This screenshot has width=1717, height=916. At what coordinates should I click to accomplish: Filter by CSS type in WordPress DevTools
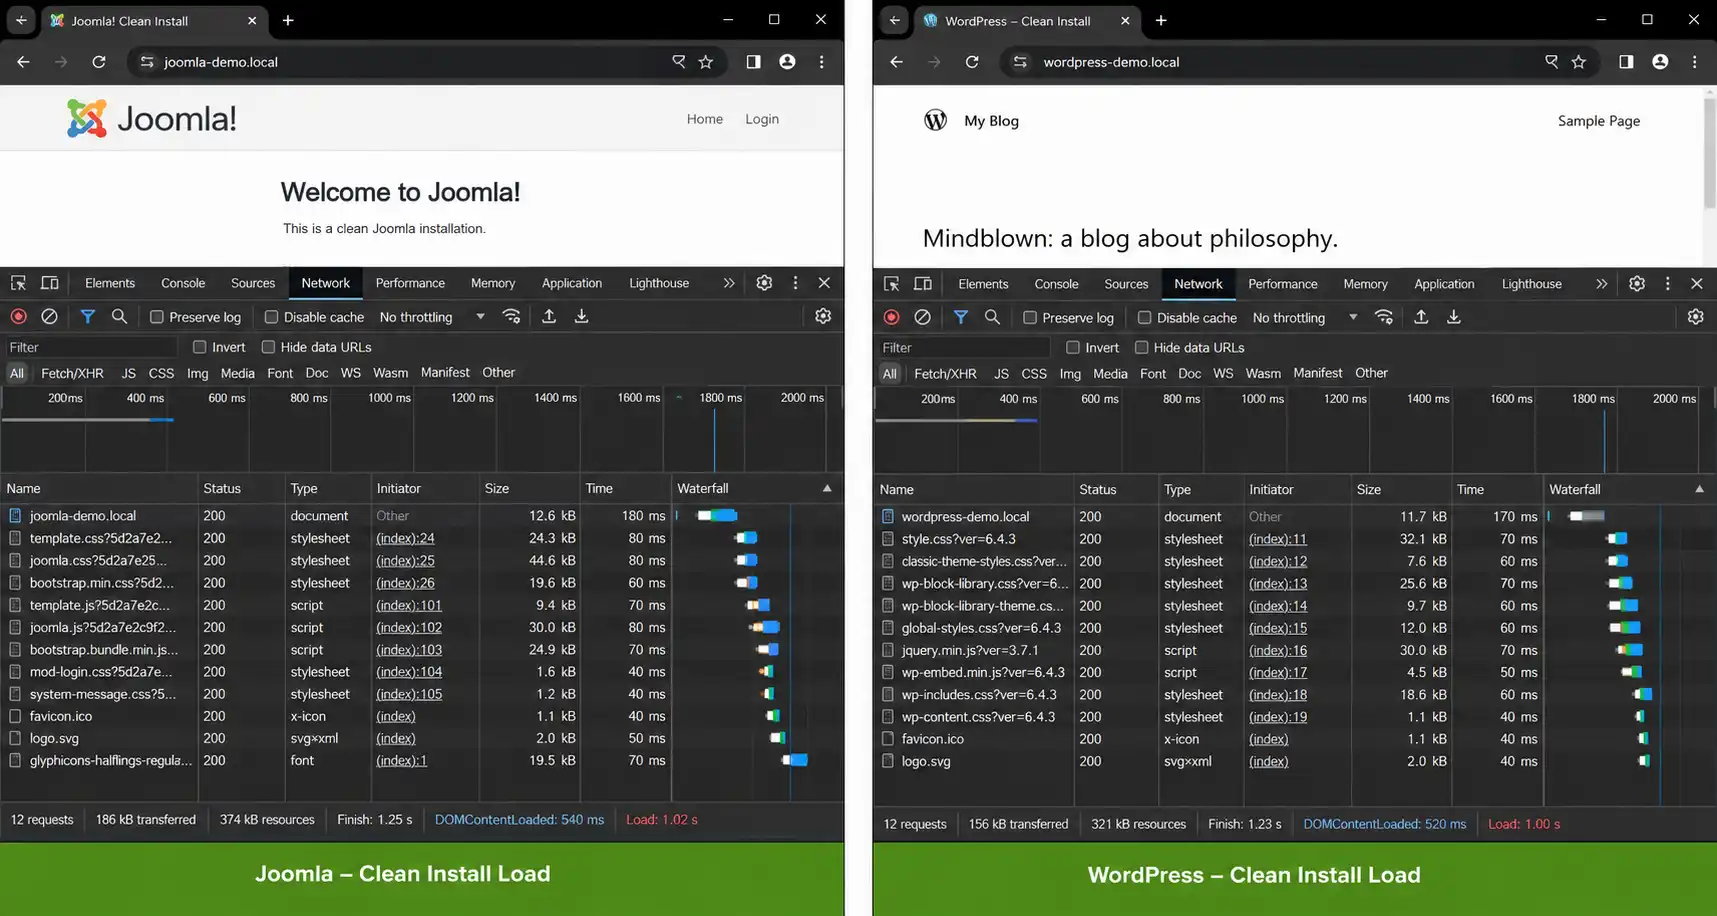pos(1034,374)
